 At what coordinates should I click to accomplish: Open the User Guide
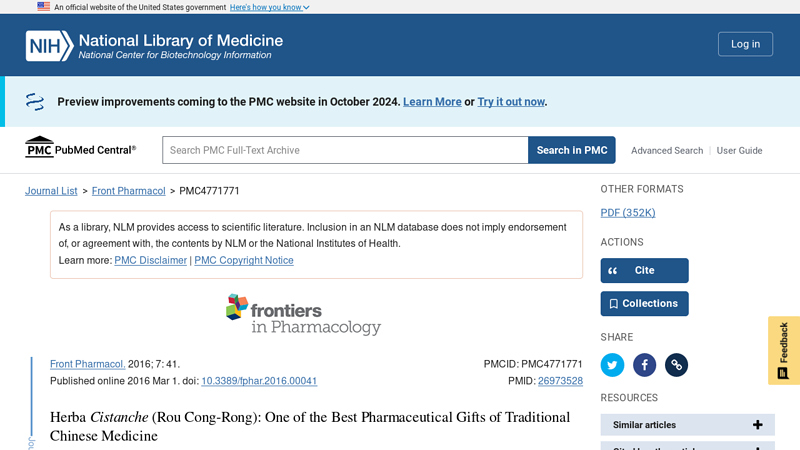click(739, 151)
